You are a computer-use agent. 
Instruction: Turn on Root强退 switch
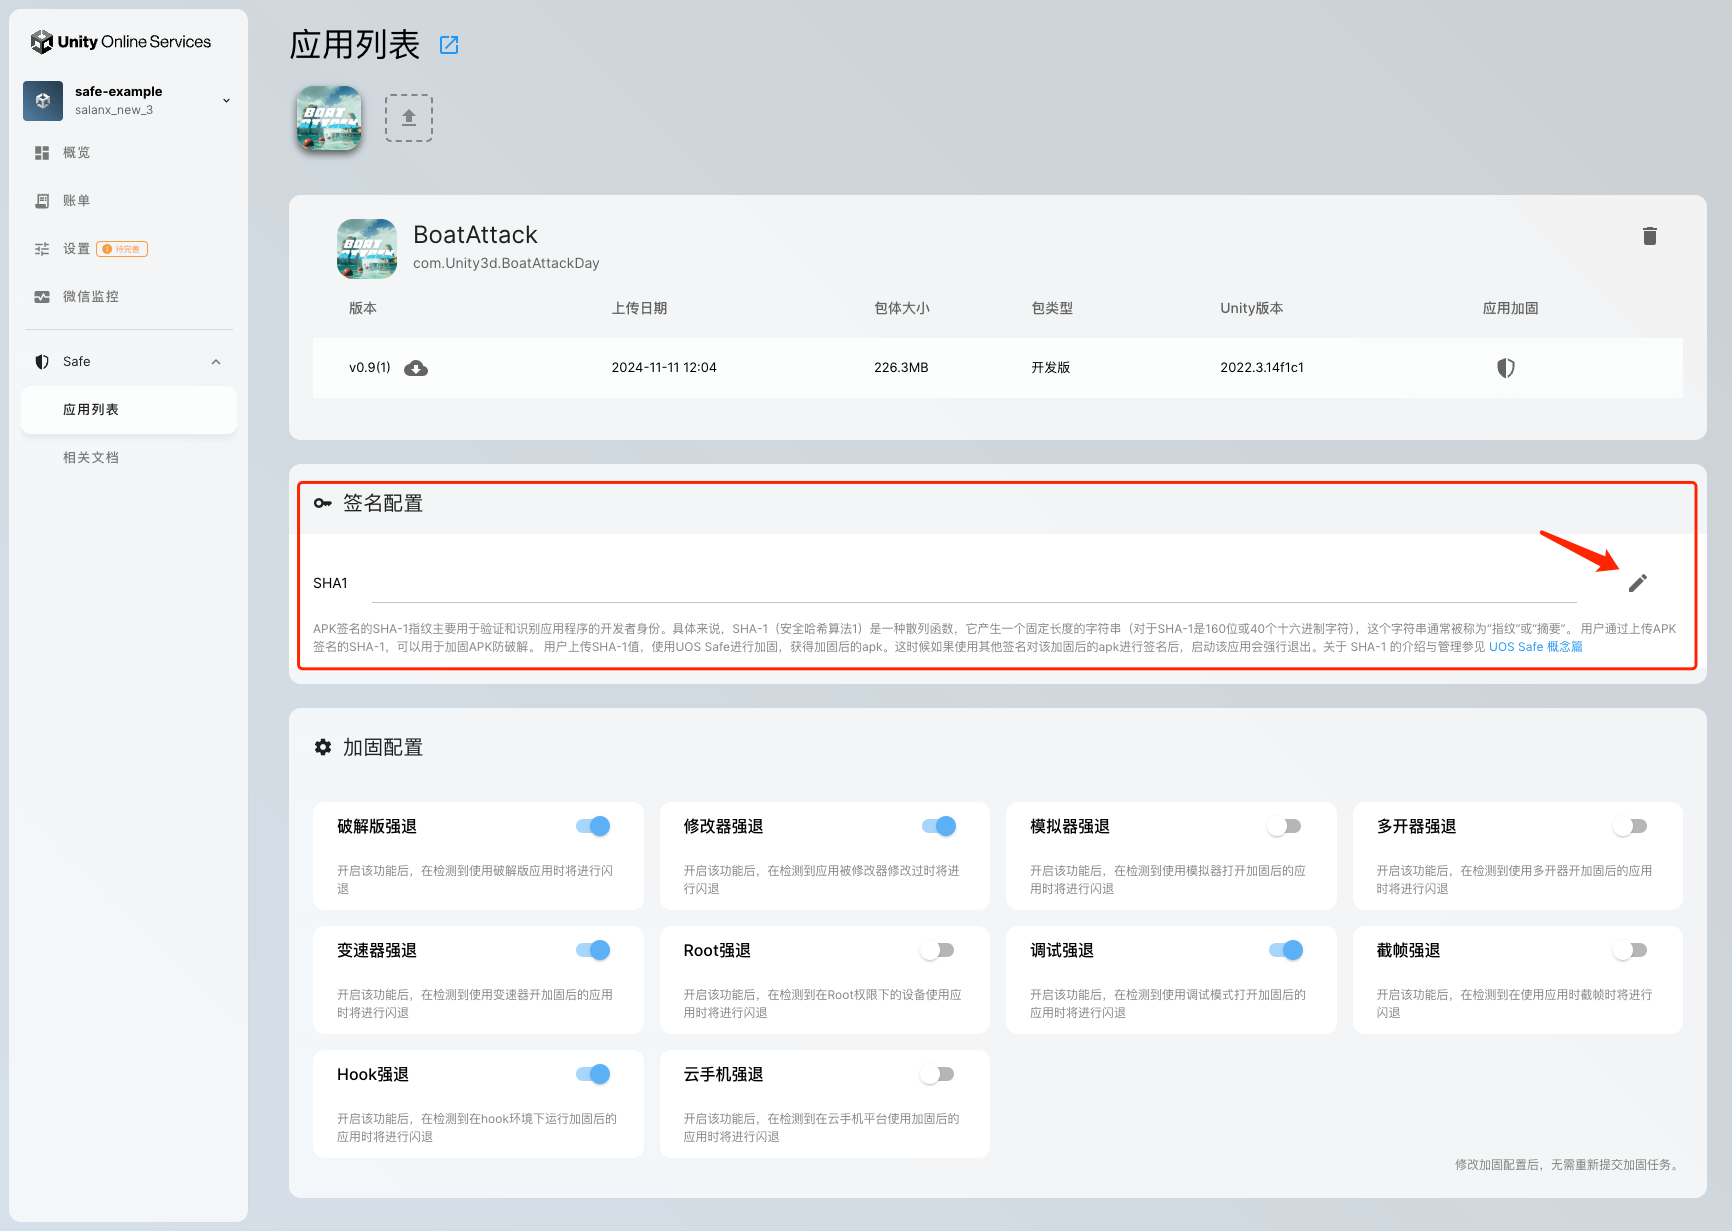[x=937, y=950]
